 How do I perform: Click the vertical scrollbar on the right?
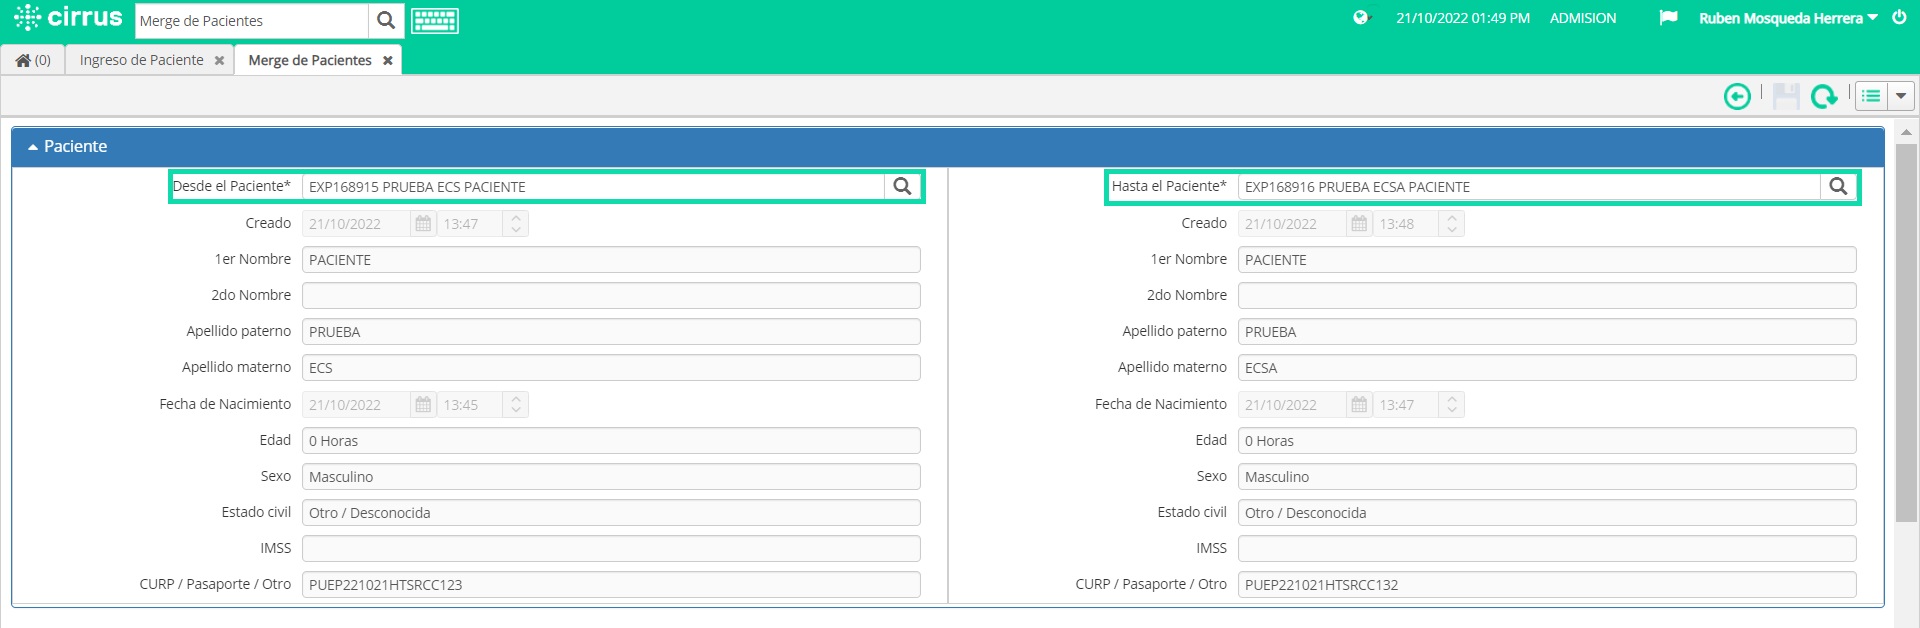[1906, 333]
